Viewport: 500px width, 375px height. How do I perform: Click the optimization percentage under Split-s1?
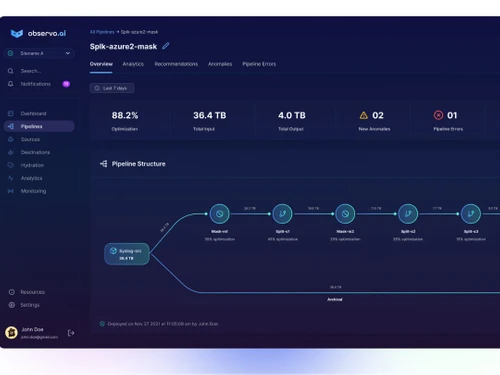tap(283, 239)
